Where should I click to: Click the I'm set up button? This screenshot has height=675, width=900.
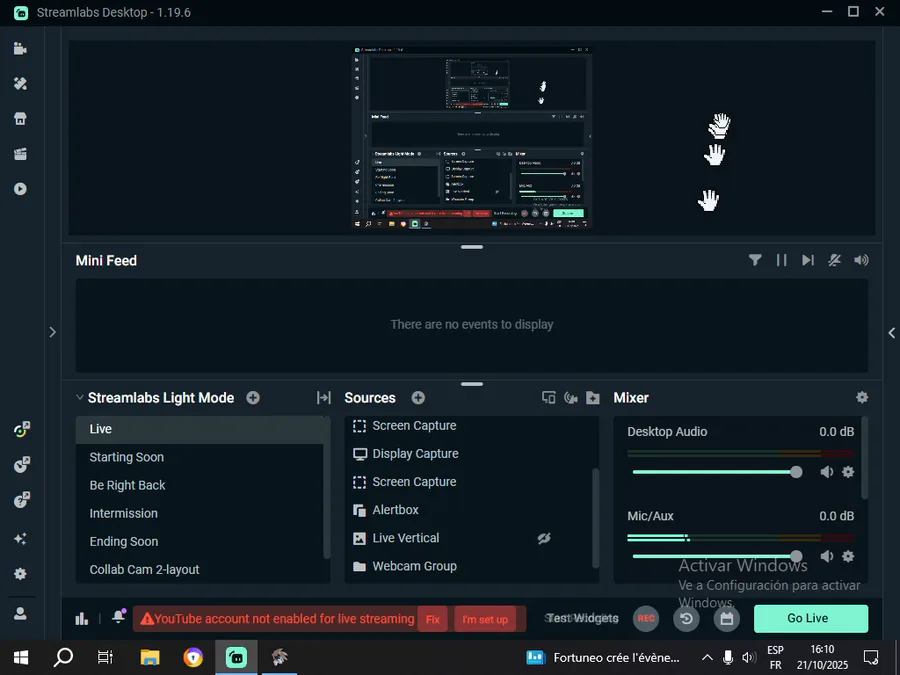(x=485, y=619)
